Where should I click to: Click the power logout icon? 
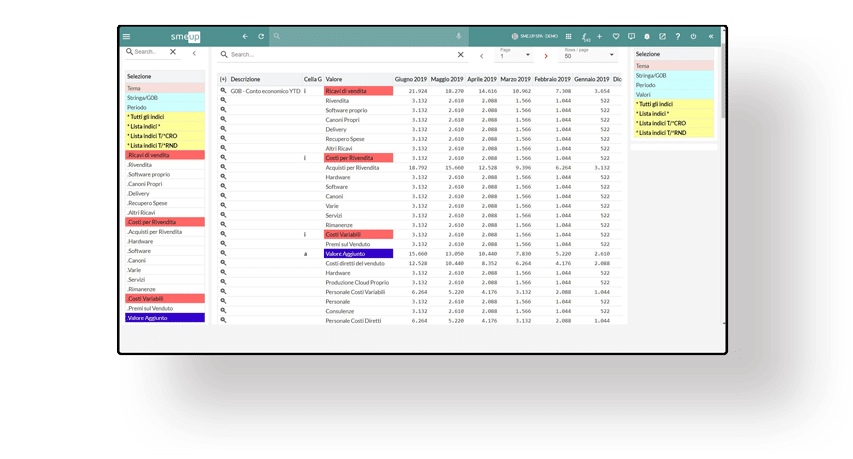(694, 37)
